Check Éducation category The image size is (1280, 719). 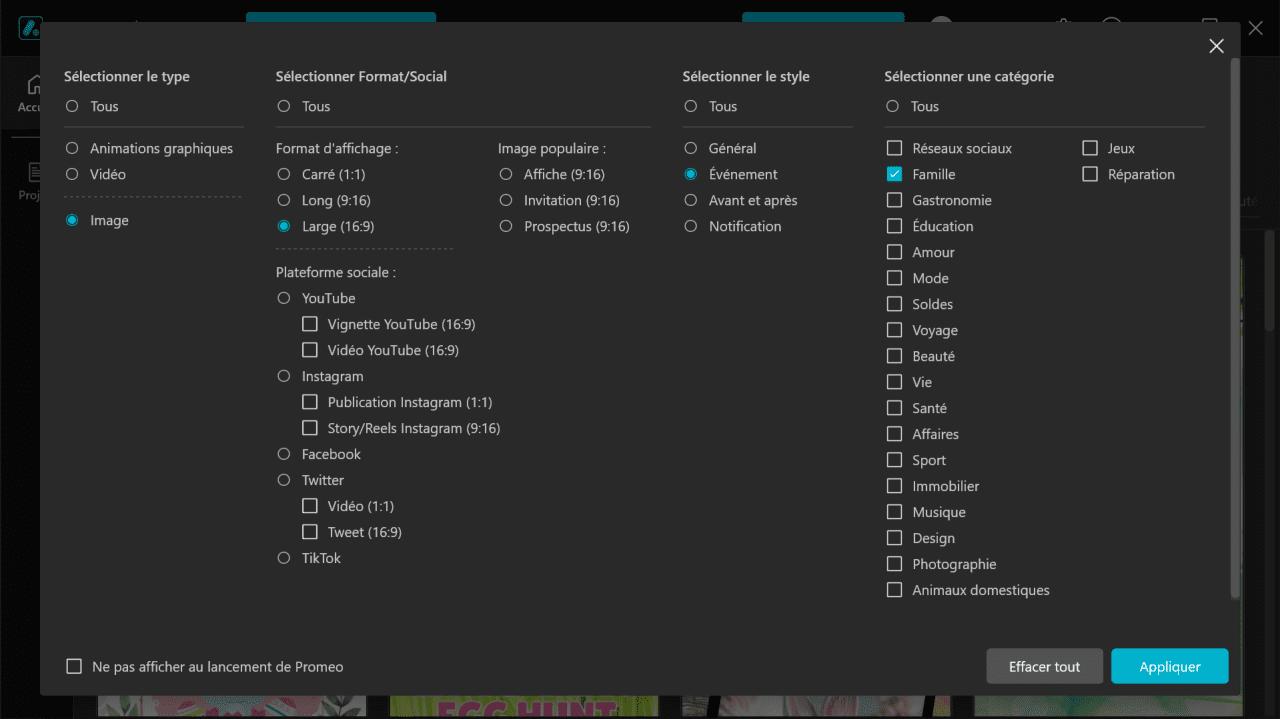895,226
